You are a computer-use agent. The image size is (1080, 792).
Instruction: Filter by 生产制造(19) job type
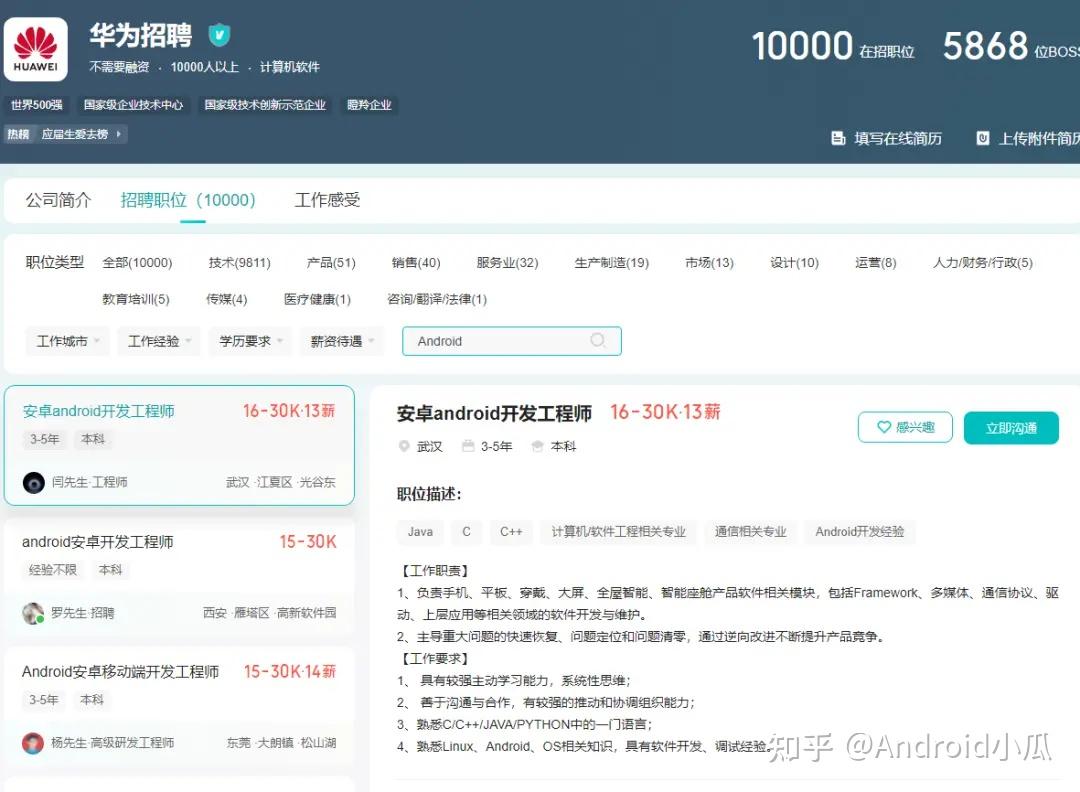click(612, 262)
